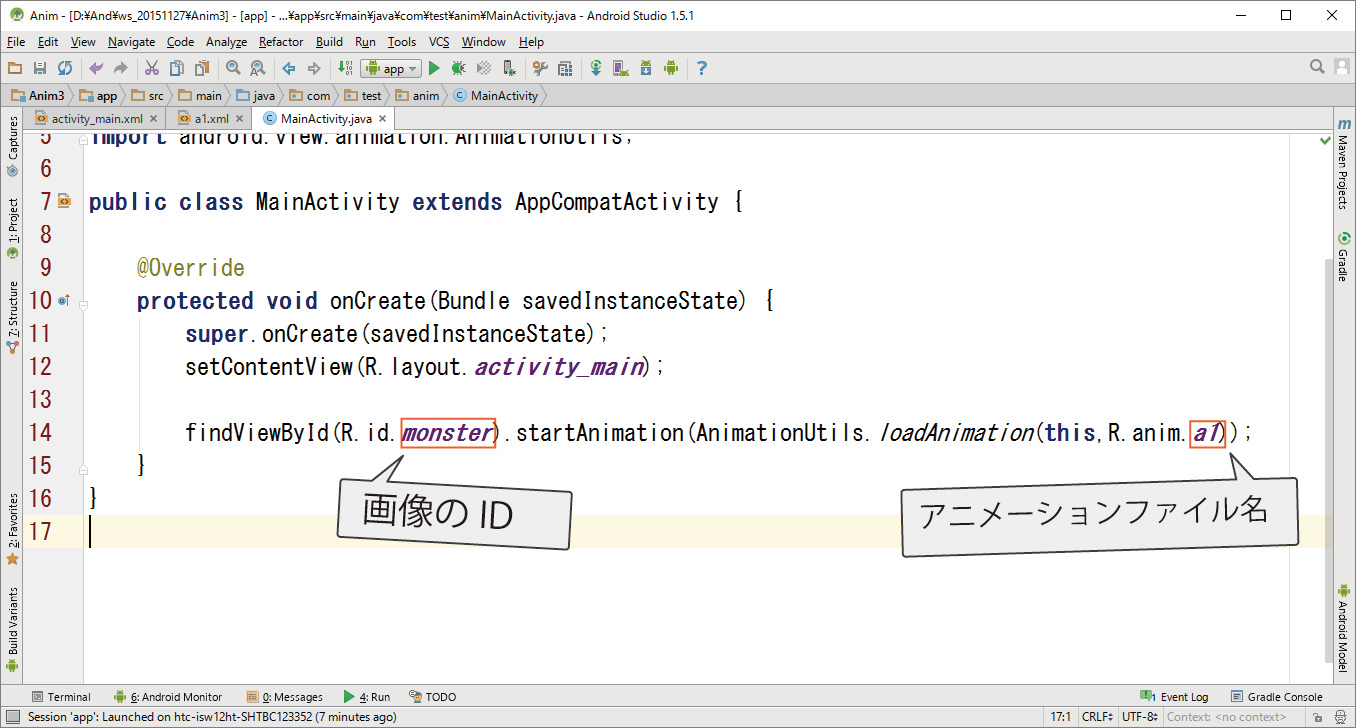Click the Cut scissors icon
This screenshot has height=728, width=1356.
[x=152, y=68]
